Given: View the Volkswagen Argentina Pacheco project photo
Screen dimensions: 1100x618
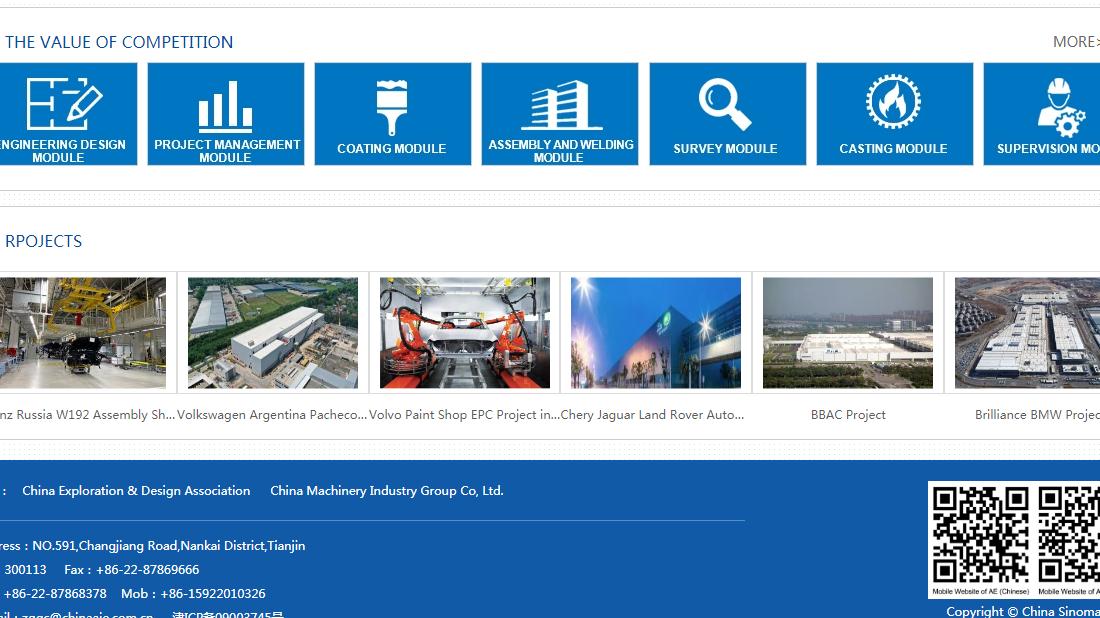Looking at the screenshot, I should [273, 333].
